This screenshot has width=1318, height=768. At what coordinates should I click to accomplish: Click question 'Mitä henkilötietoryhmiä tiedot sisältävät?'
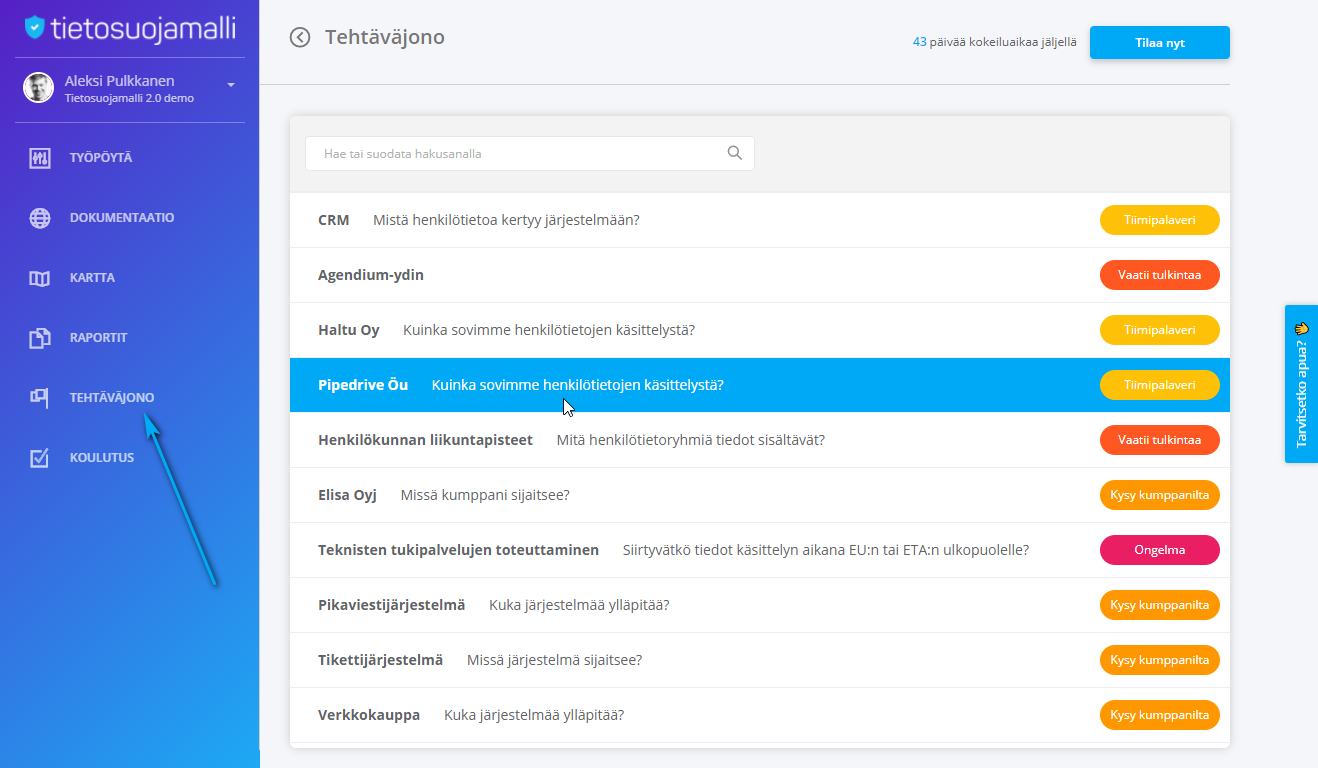point(691,440)
